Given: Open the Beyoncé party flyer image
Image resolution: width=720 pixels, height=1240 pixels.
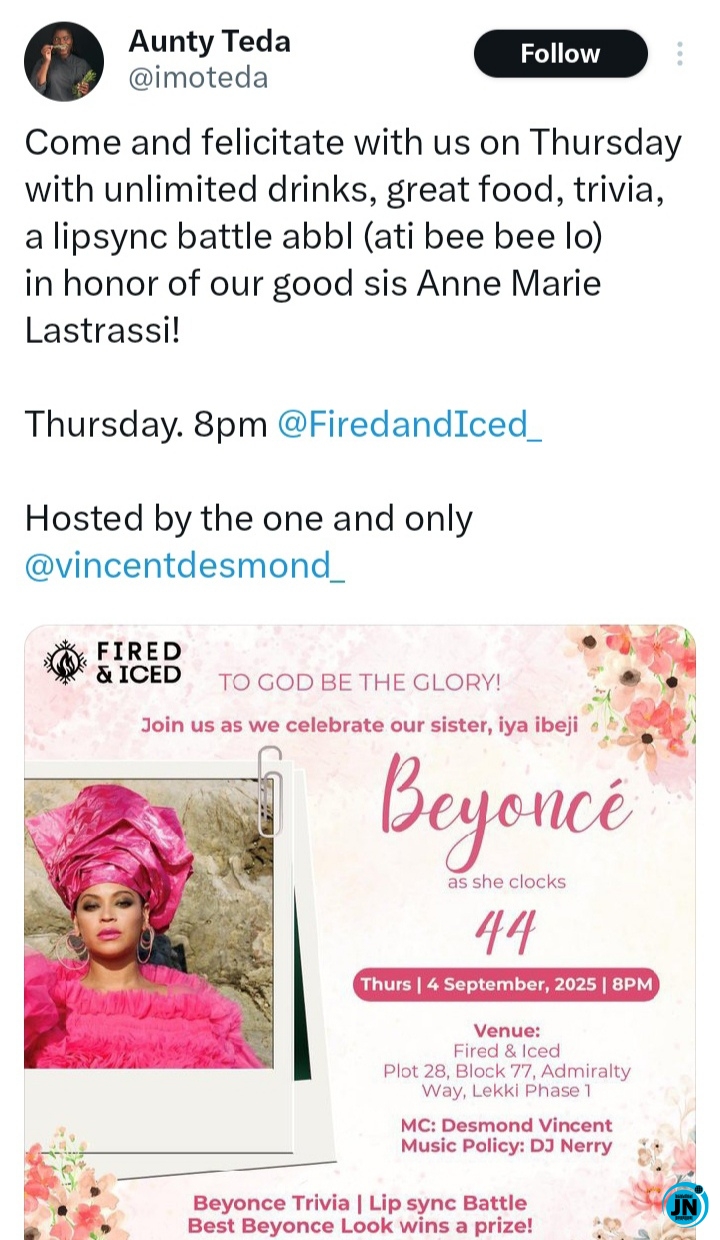Looking at the screenshot, I should [360, 932].
